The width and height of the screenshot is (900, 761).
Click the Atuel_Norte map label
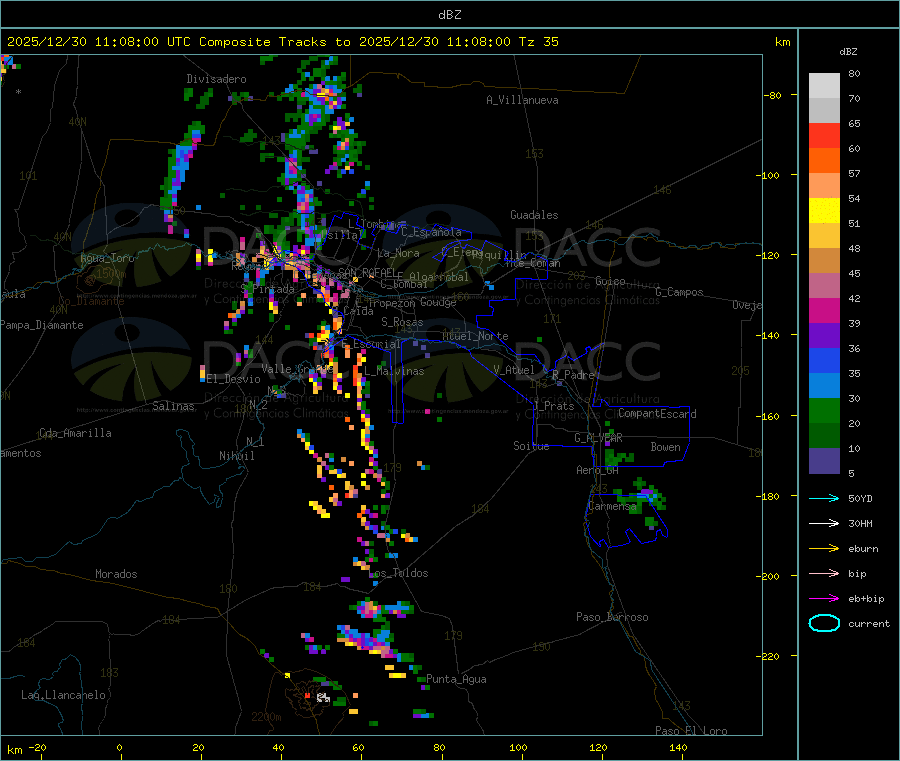(x=475, y=336)
